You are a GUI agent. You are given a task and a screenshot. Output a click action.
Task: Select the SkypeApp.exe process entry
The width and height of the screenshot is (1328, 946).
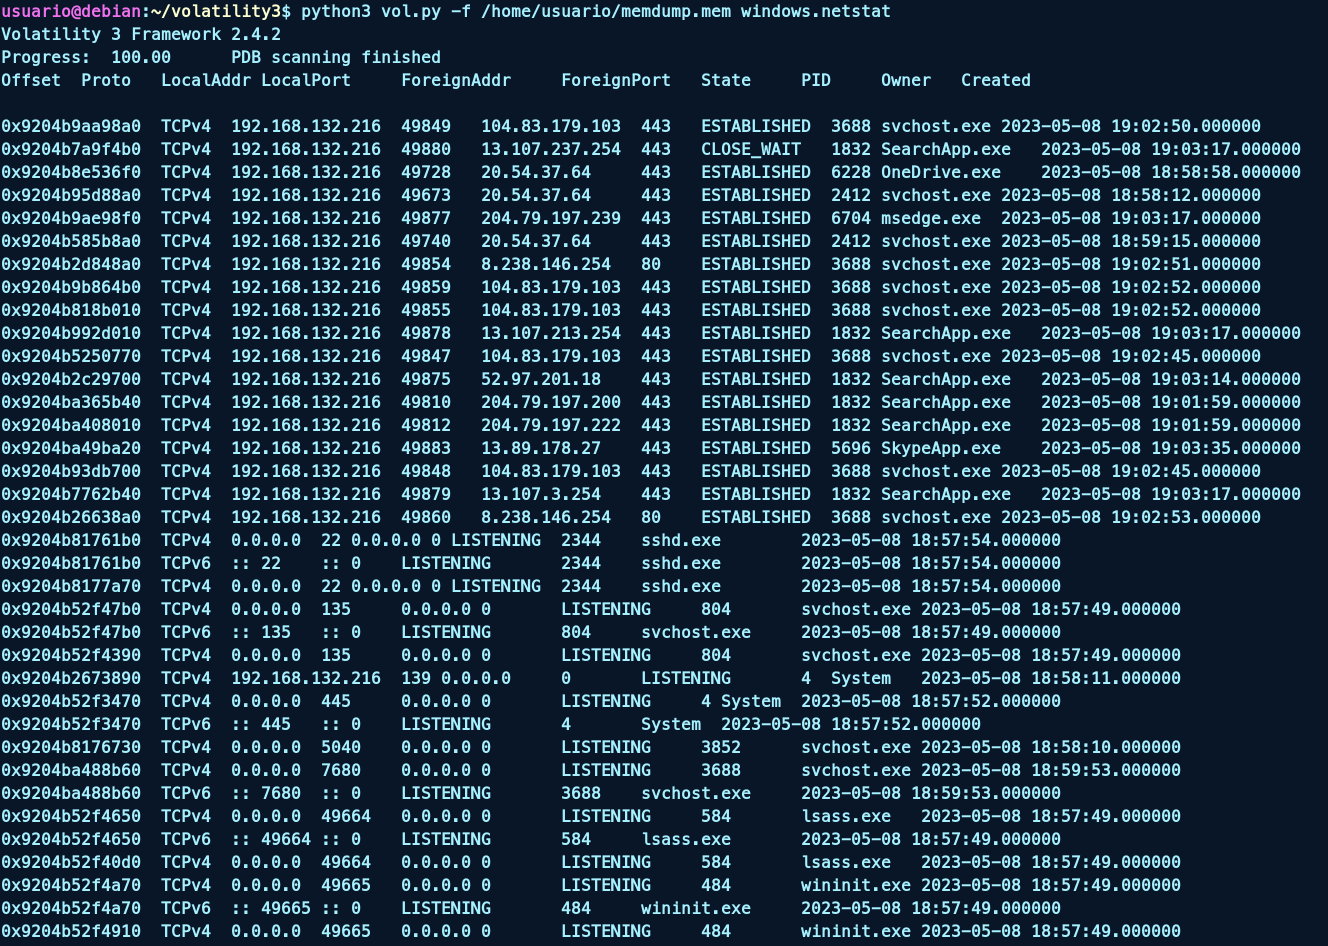point(940,448)
